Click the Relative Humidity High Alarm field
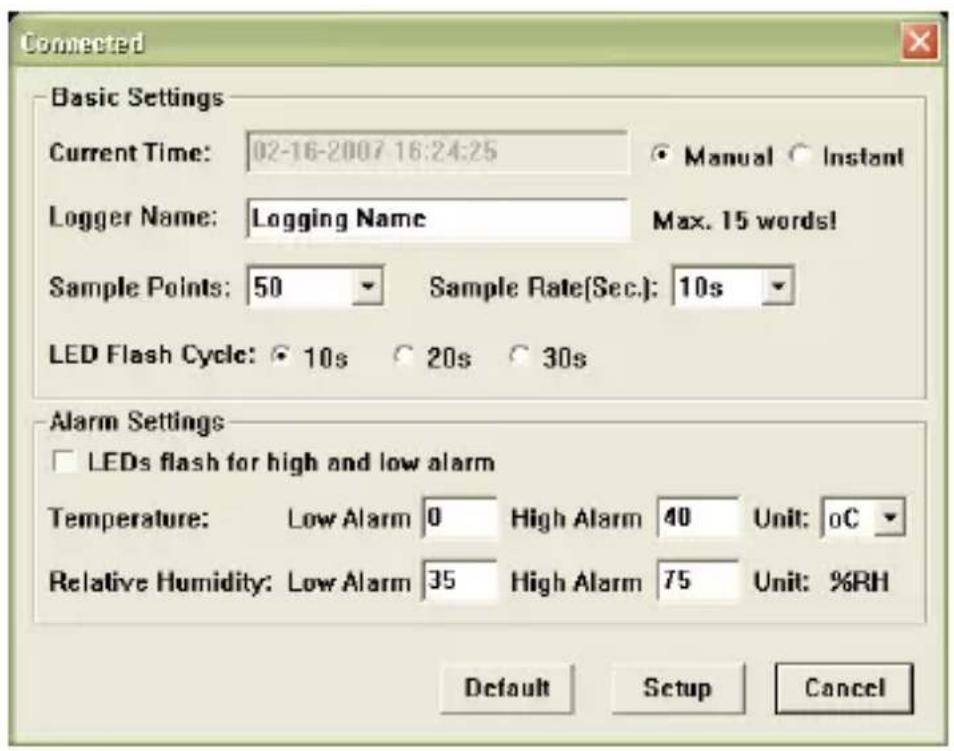The image size is (954, 751). 698,581
